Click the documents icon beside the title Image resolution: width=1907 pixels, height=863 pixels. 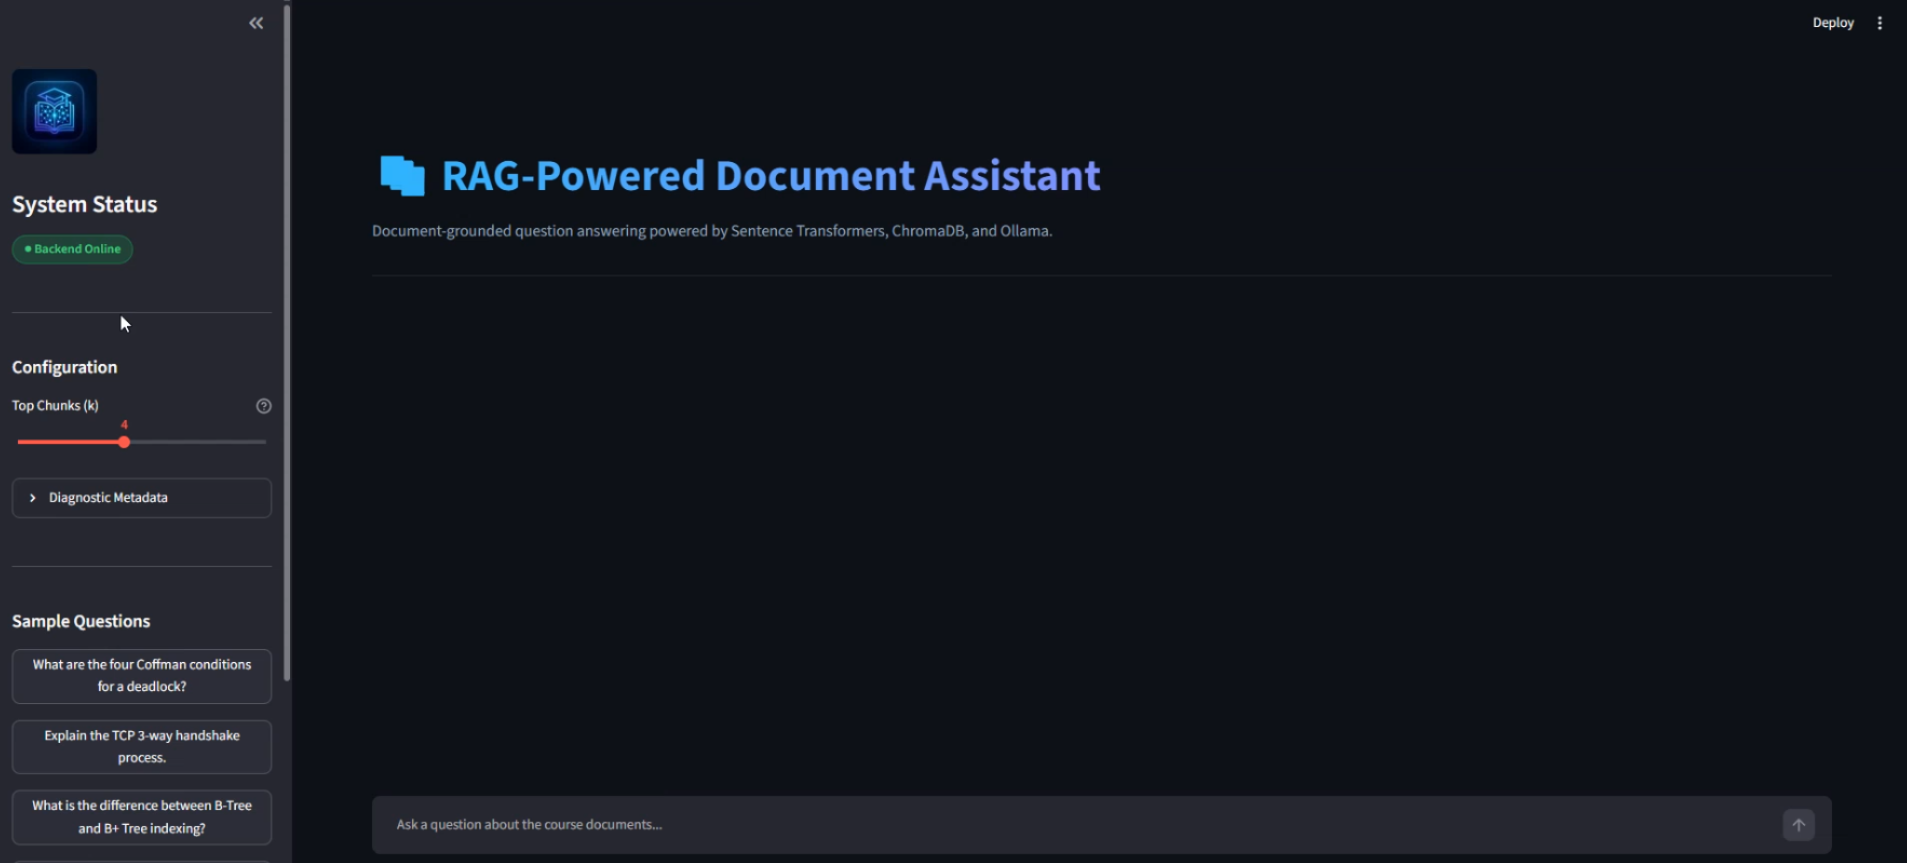[x=402, y=176]
